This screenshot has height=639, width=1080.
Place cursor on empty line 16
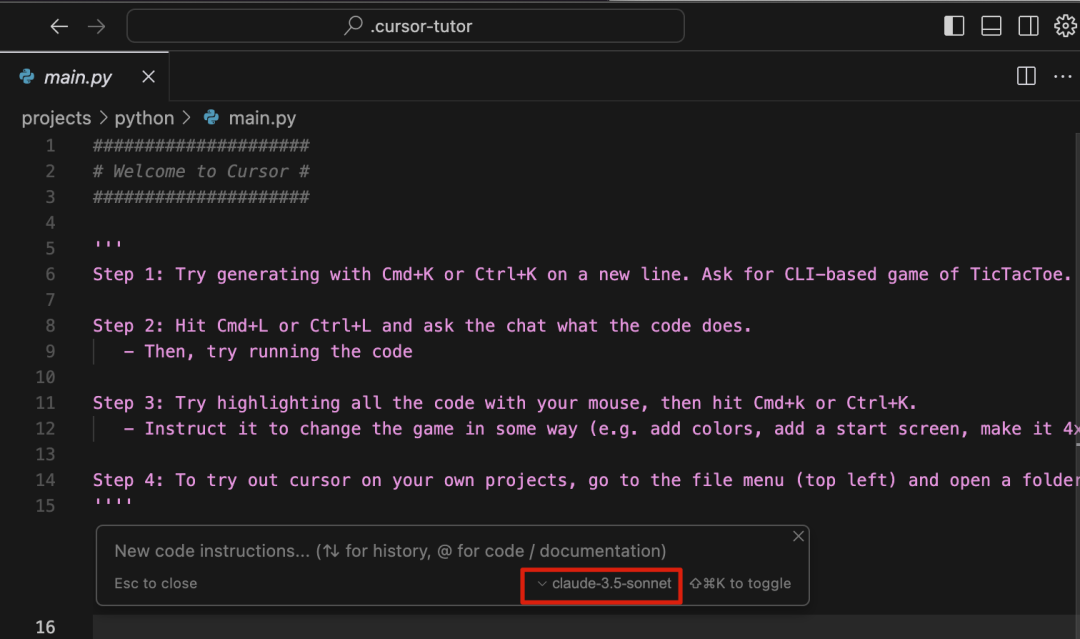585,627
